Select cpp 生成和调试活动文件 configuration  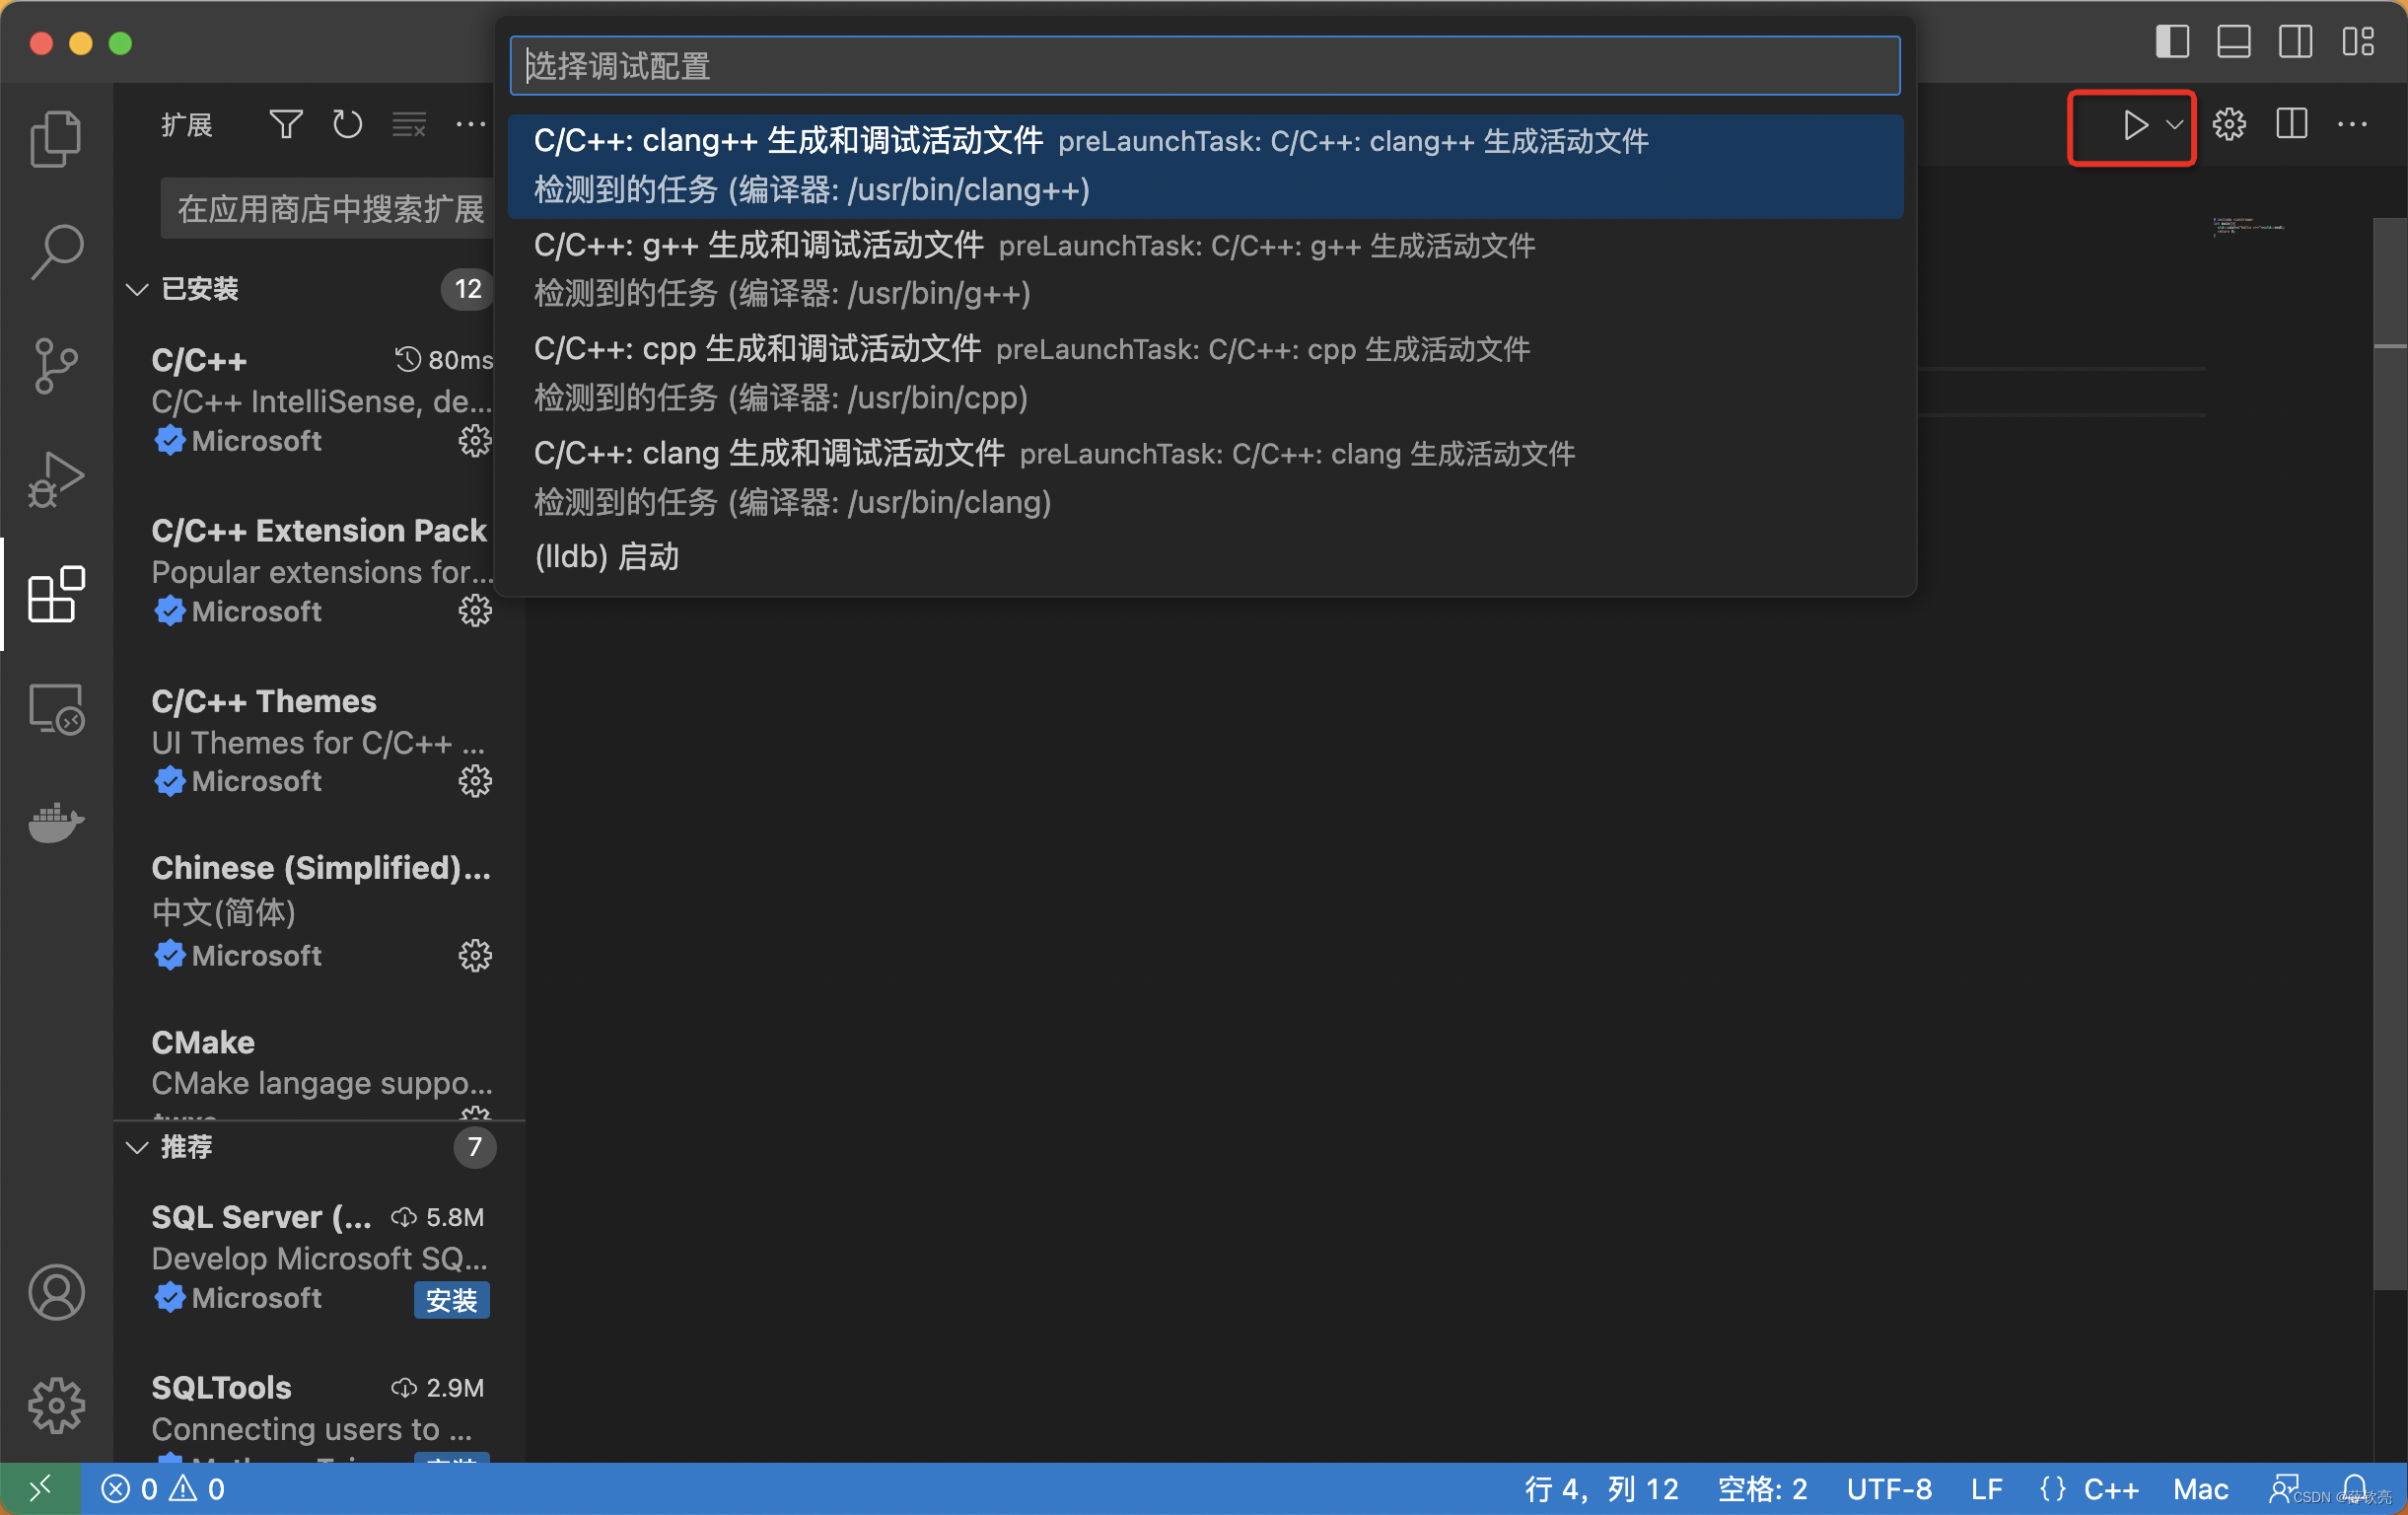pyautogui.click(x=1204, y=374)
